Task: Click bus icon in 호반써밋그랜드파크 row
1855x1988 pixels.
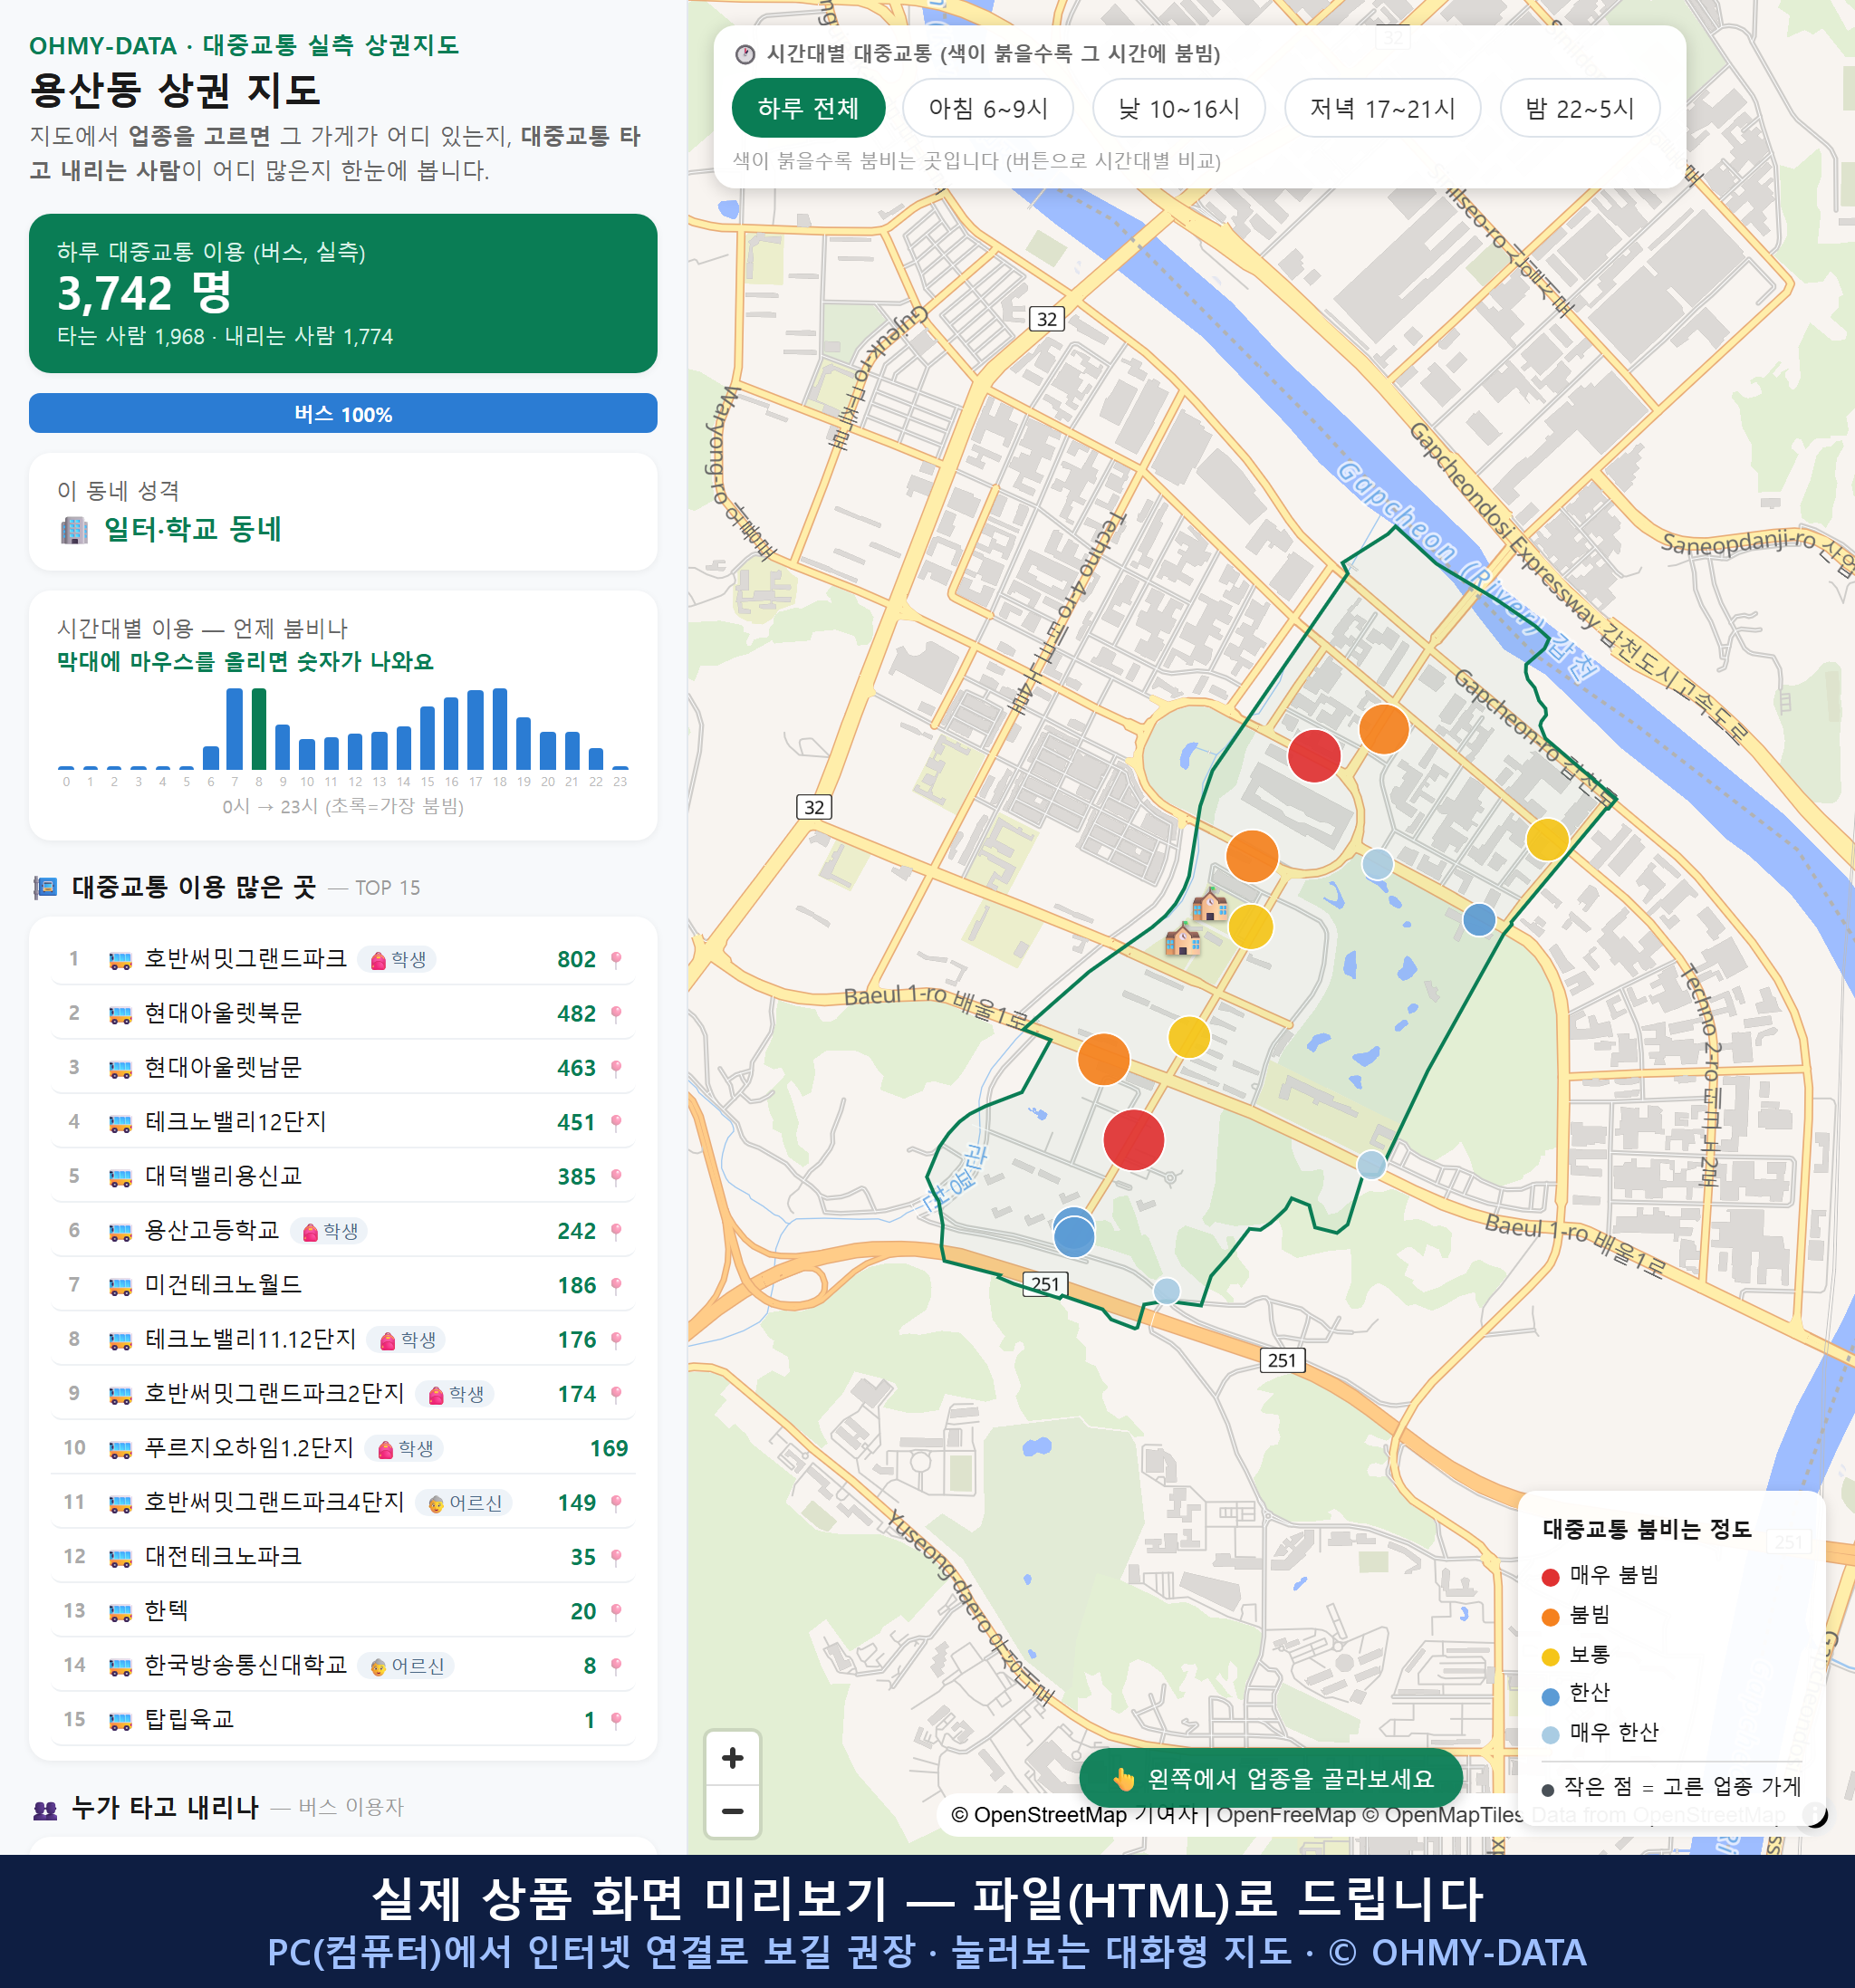Action: [x=120, y=960]
